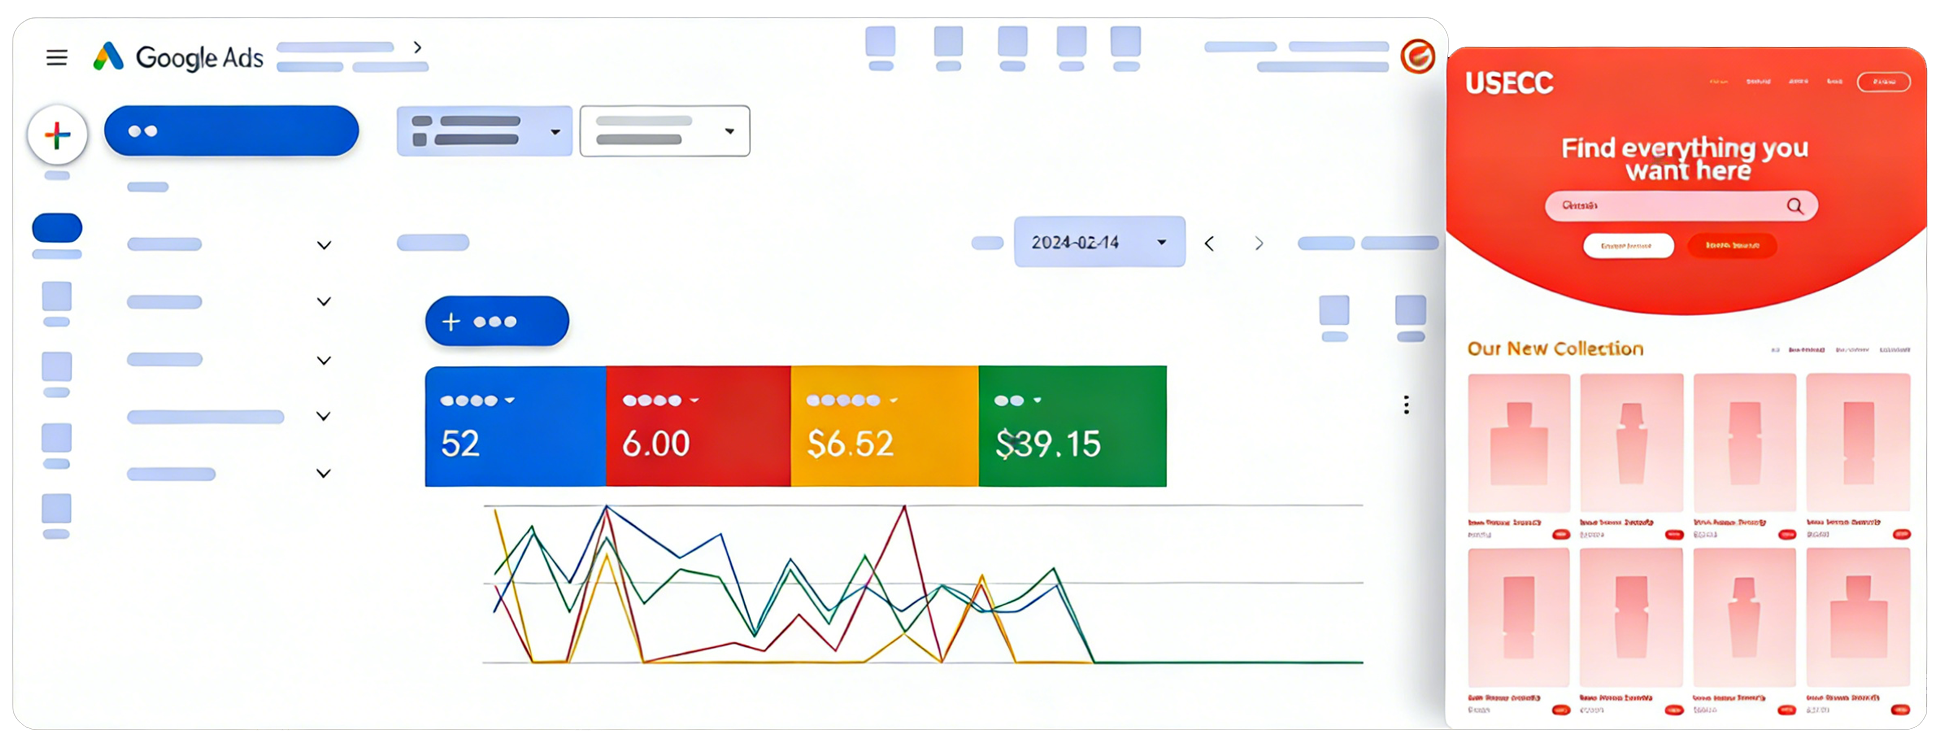Click the blue pill button with two dots
1944x744 pixels.
click(x=231, y=131)
